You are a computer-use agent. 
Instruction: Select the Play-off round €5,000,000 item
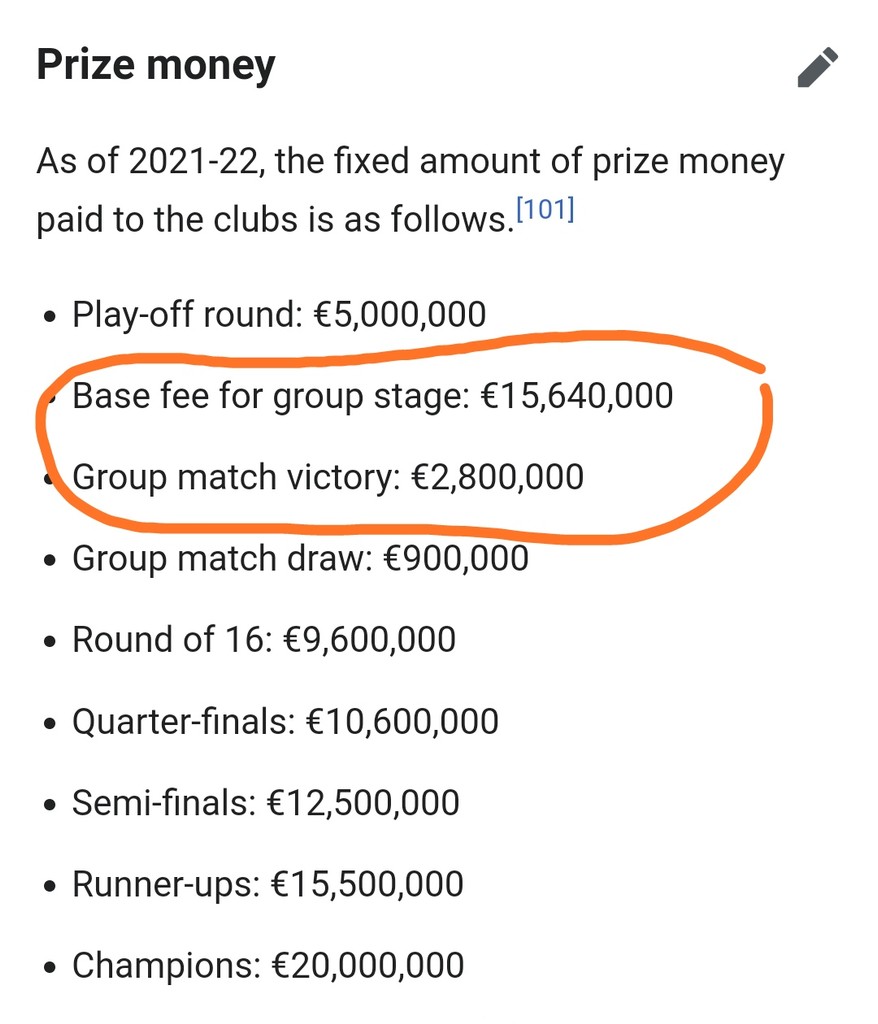tap(279, 315)
